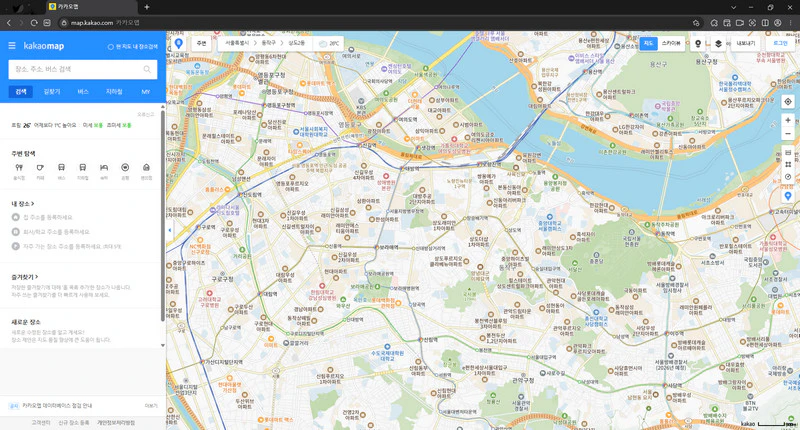Open the kakaomap hamburger menu
Image resolution: width=800 pixels, height=430 pixels.
(12, 46)
